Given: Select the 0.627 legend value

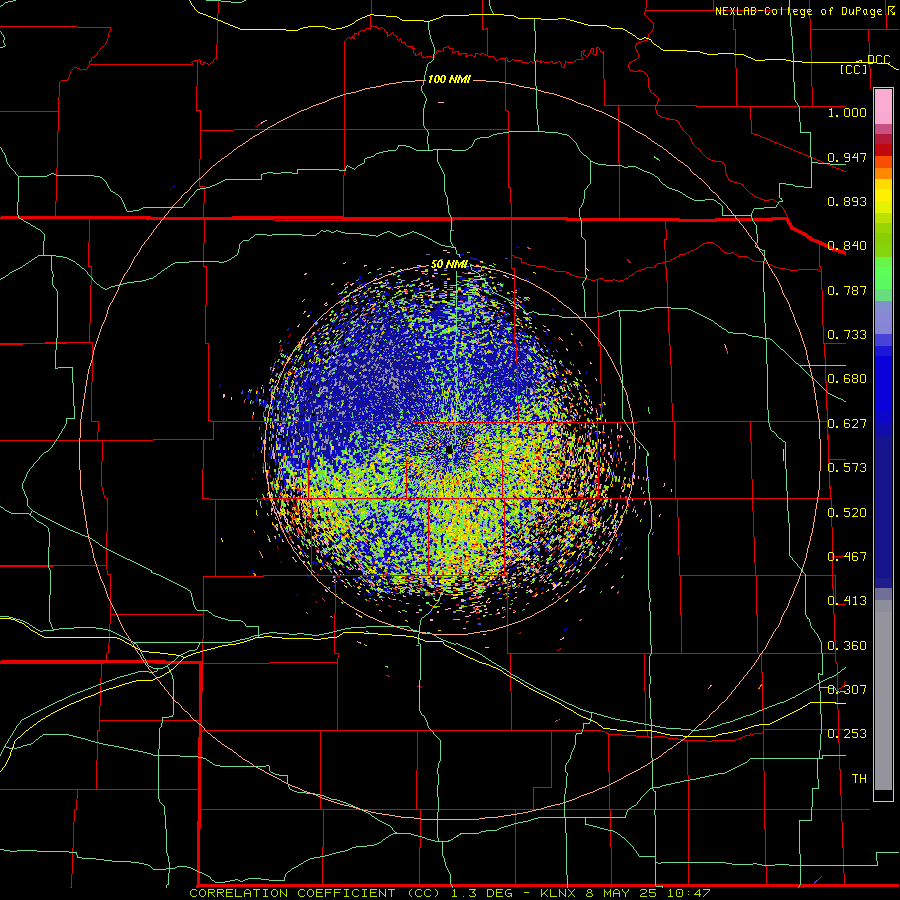Looking at the screenshot, I should [847, 424].
